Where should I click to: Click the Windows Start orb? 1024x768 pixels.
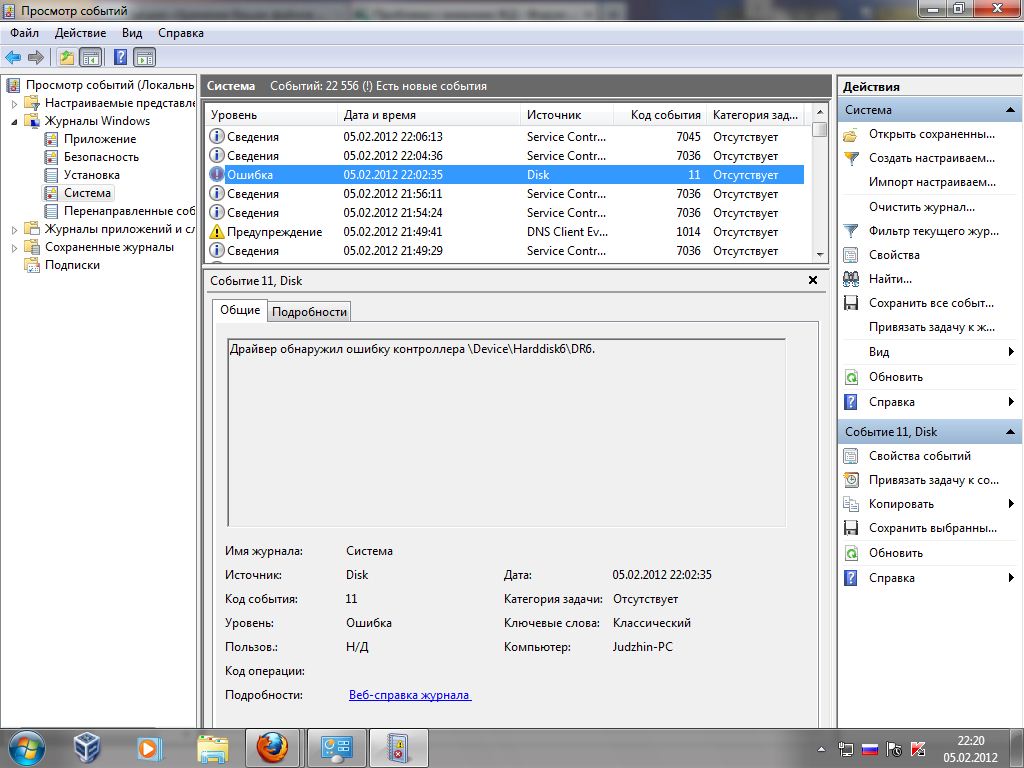[25, 747]
